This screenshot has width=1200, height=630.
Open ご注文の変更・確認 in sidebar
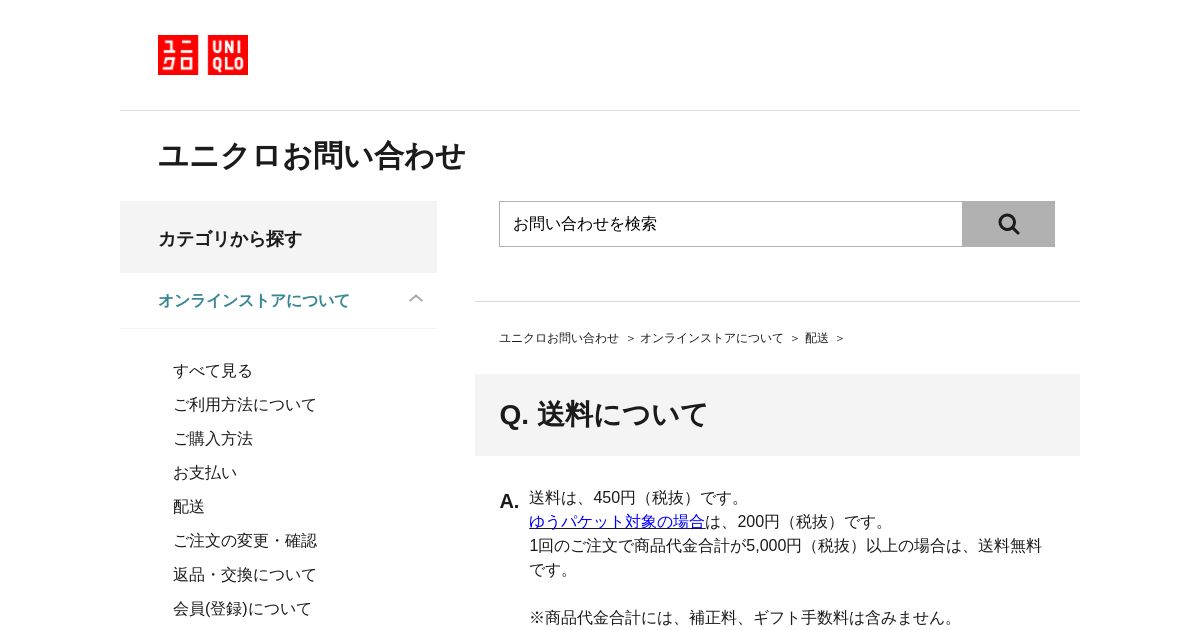(245, 541)
